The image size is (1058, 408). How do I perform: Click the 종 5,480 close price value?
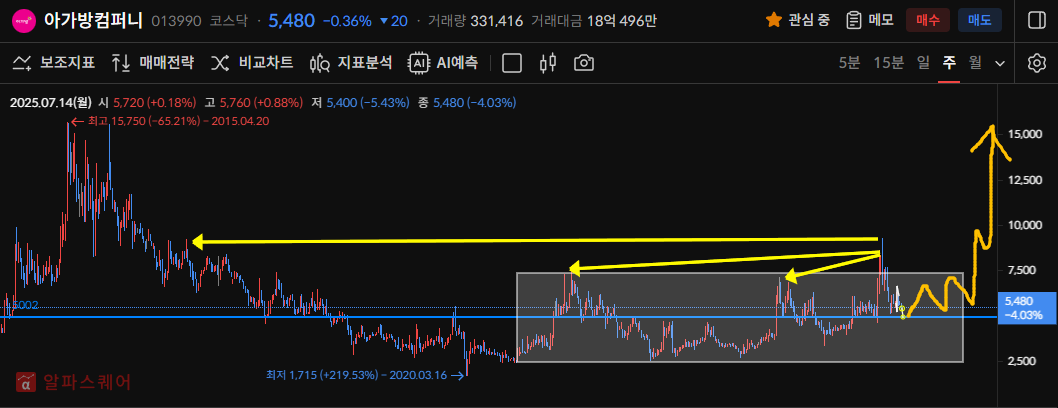(x=467, y=103)
